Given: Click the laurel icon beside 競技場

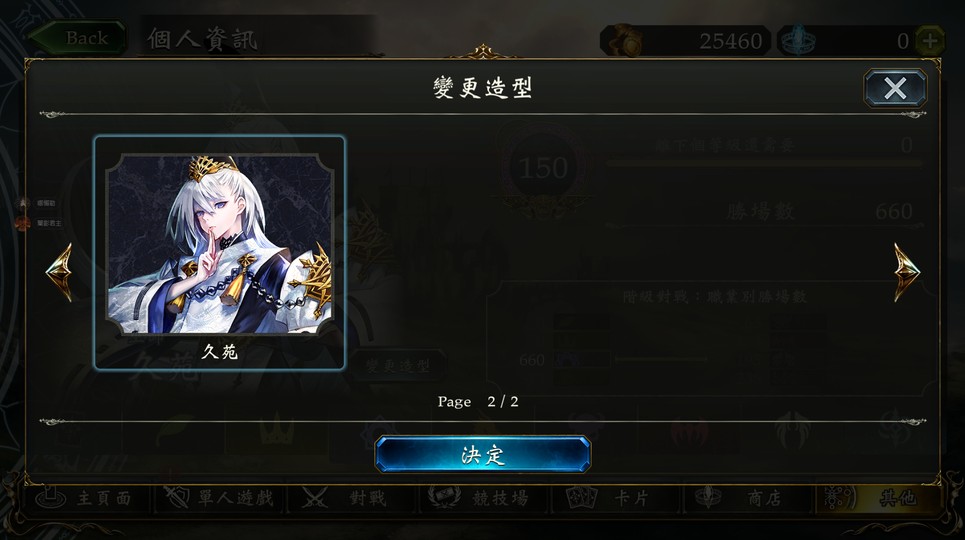Looking at the screenshot, I should click(x=444, y=498).
